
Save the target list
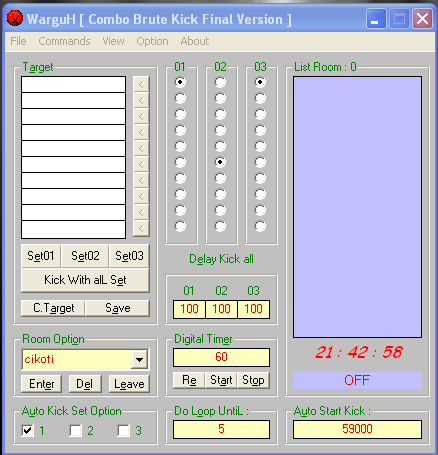click(118, 308)
